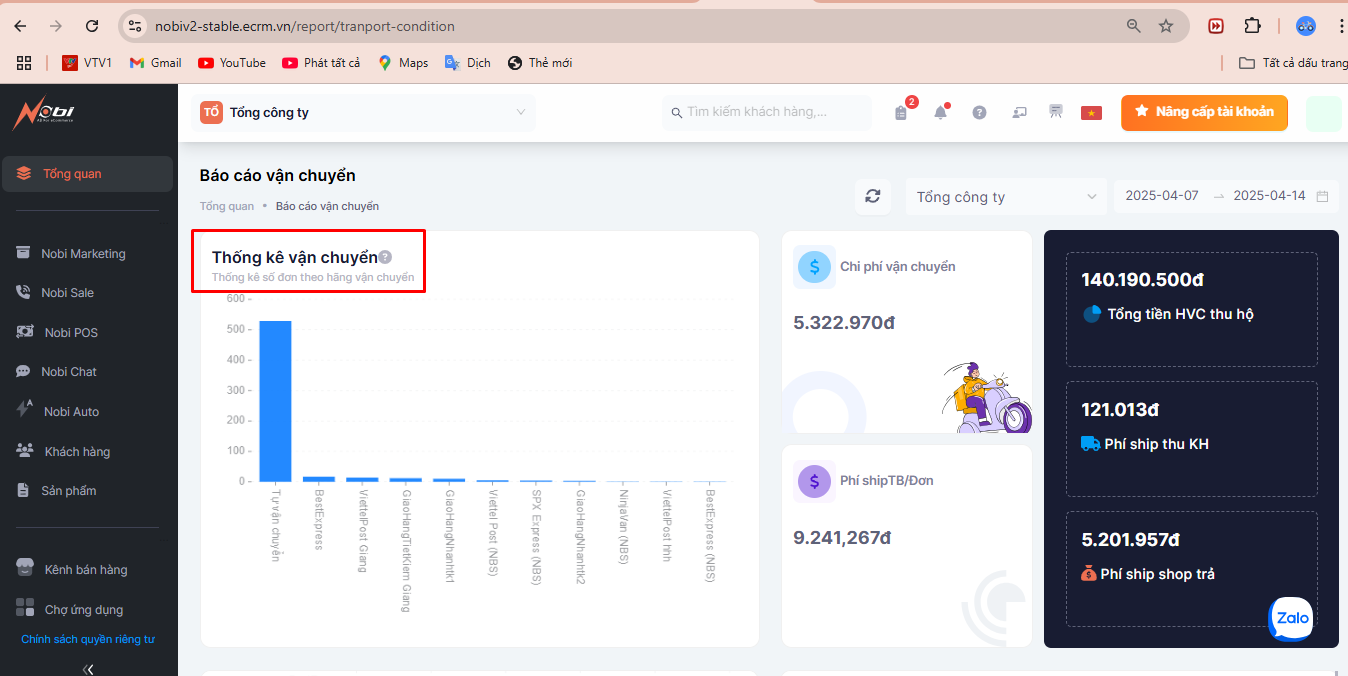Click the info icon beside Thống kê vận chuyển
The width and height of the screenshot is (1348, 676).
385,257
